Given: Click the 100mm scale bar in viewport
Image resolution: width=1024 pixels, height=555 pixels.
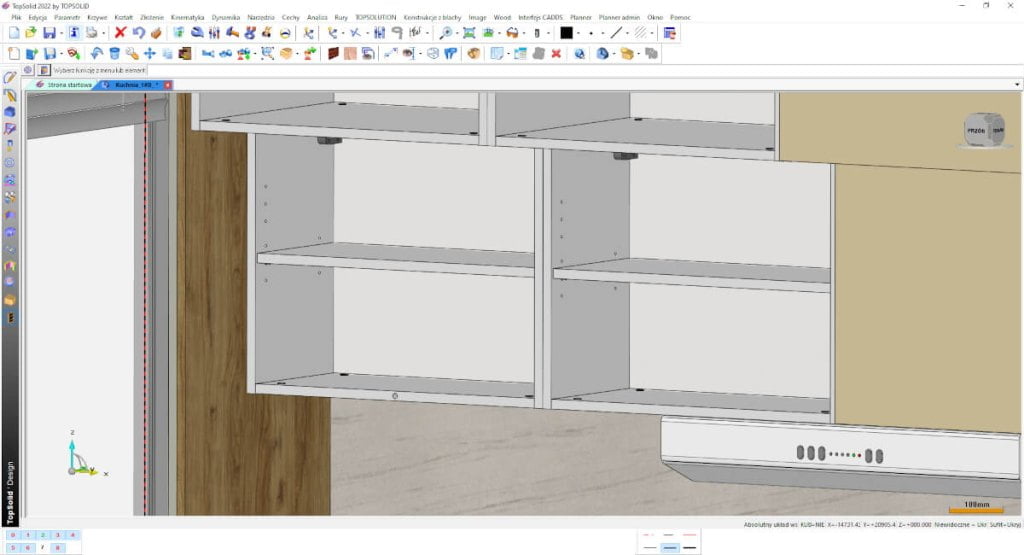Looking at the screenshot, I should (x=976, y=507).
